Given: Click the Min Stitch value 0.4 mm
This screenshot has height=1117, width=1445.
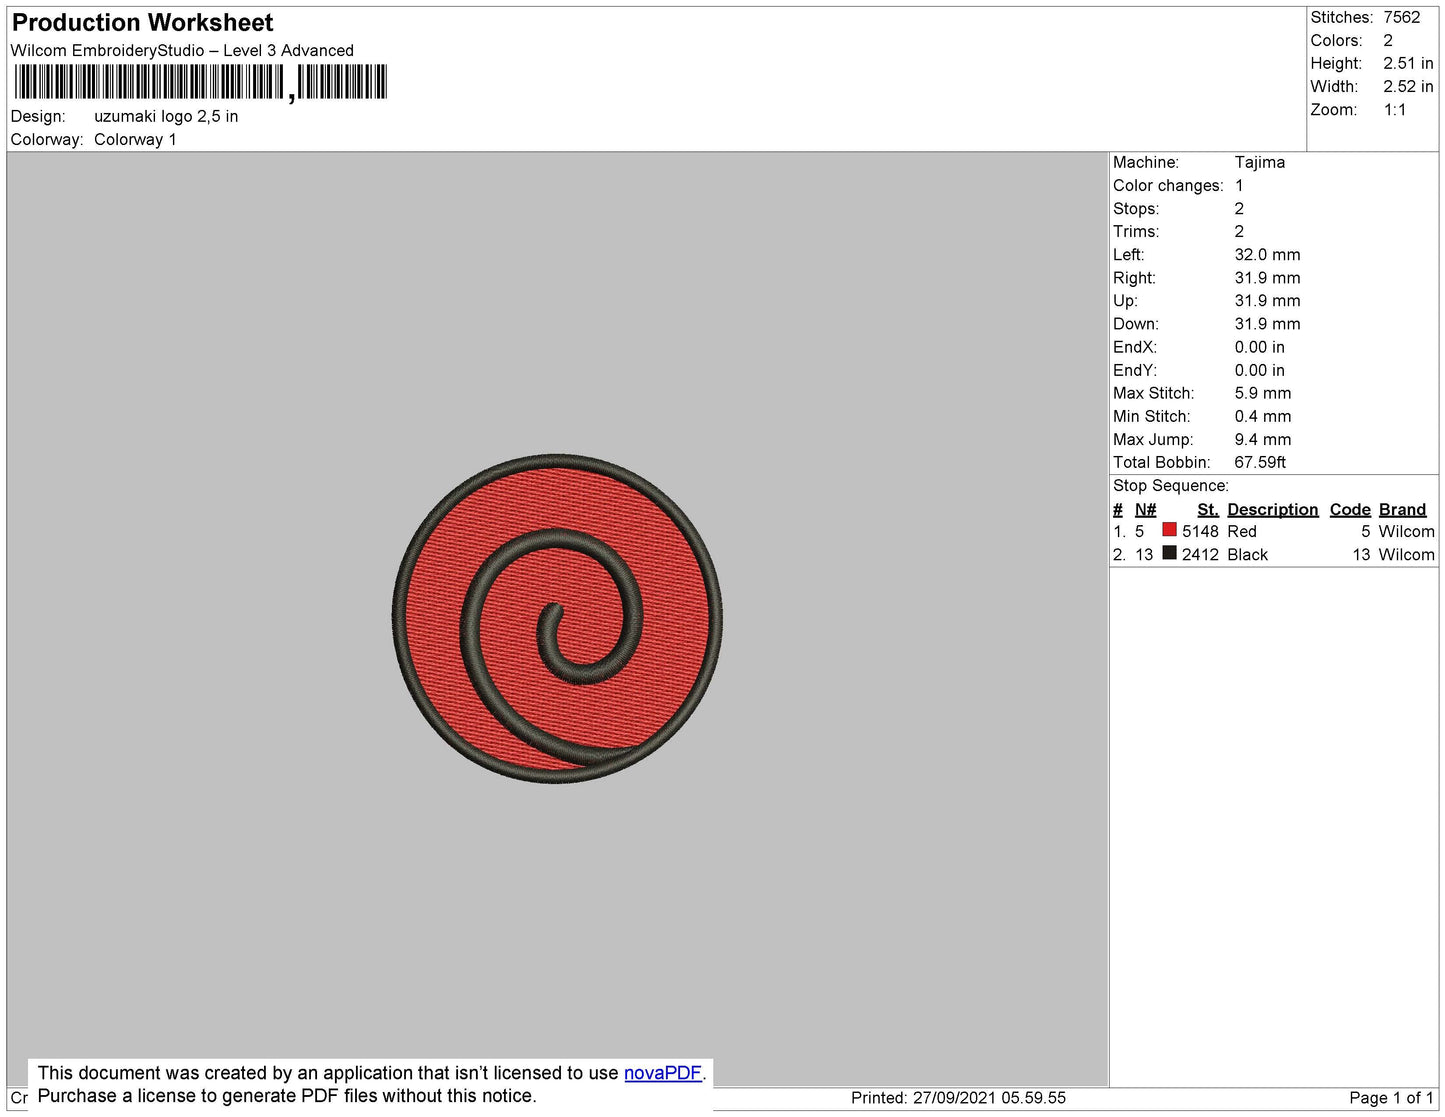Looking at the screenshot, I should (1263, 416).
